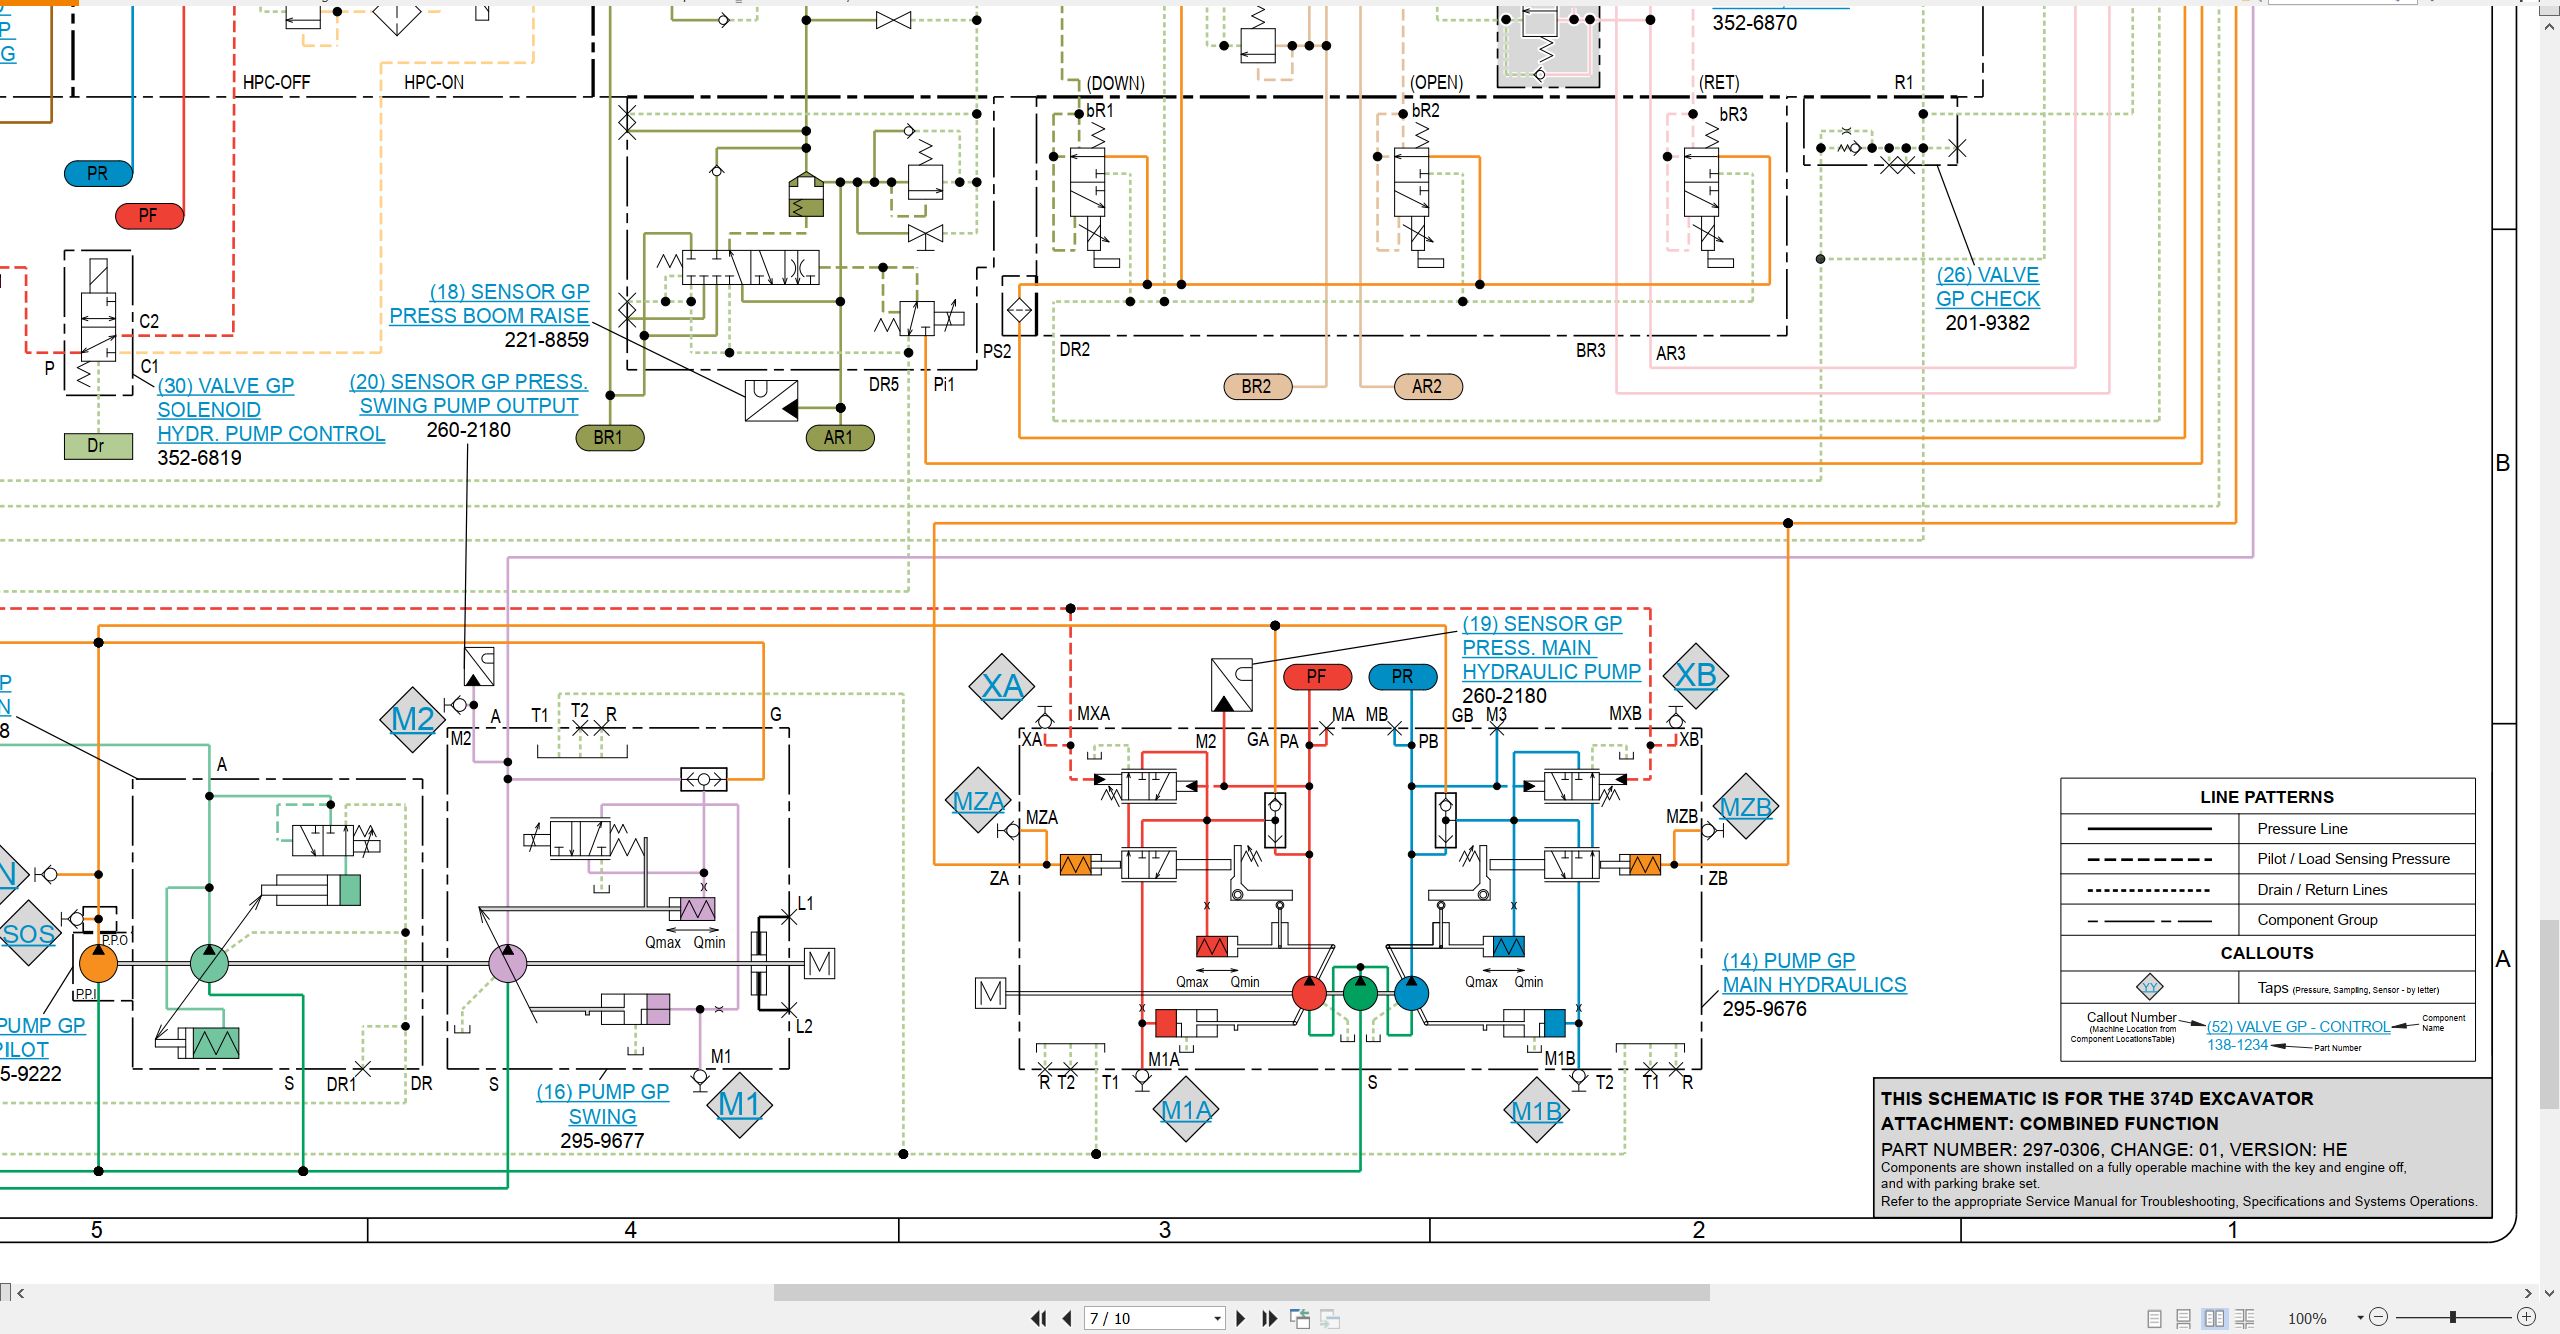Click the scroll up arrow of vertical scrollbar

click(x=2550, y=26)
